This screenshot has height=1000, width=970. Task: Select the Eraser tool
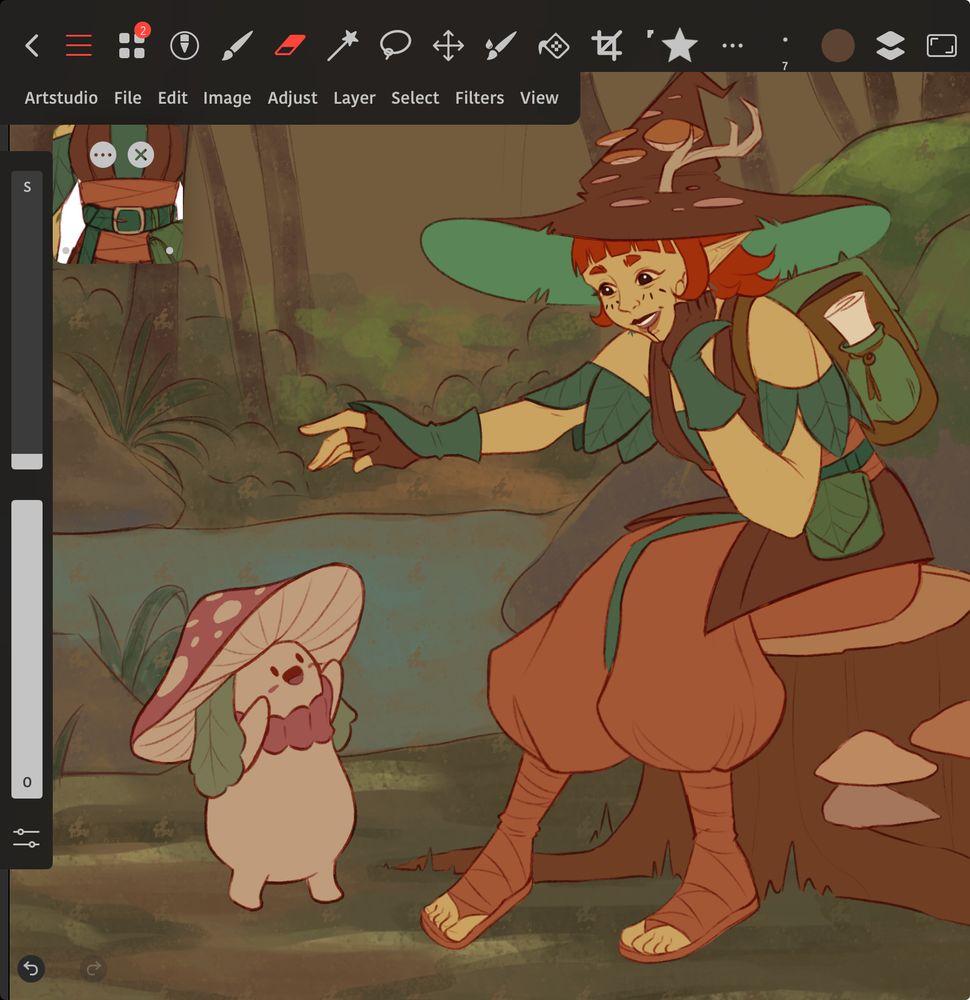coord(289,45)
